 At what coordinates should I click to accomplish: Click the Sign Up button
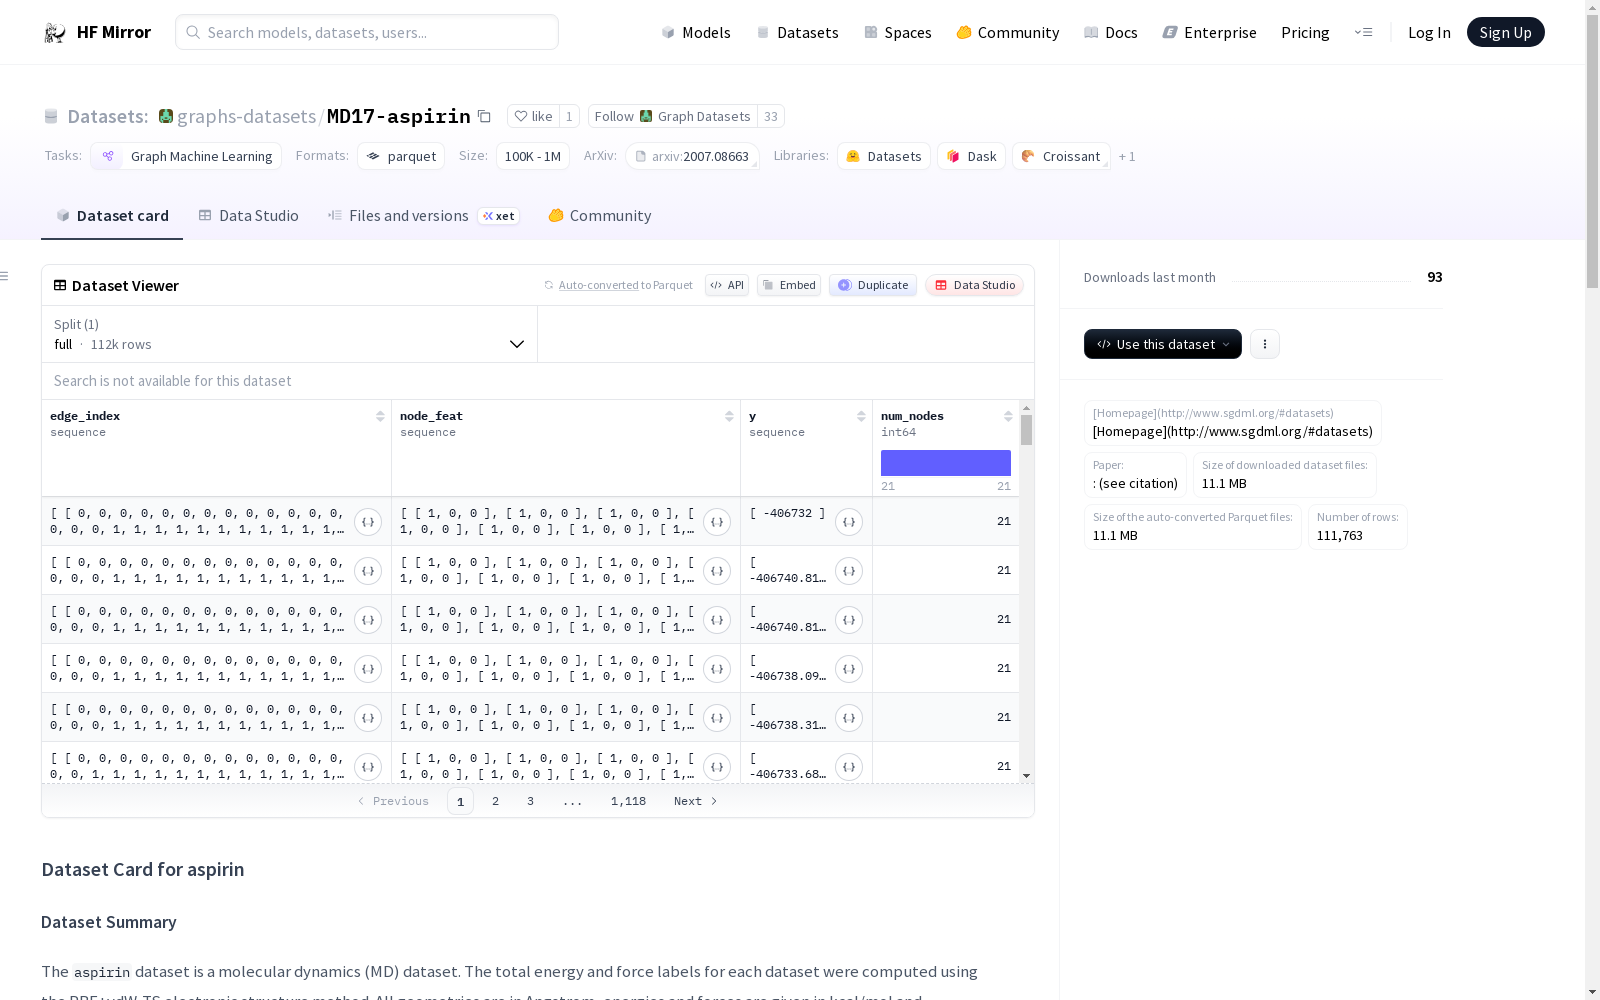(x=1505, y=32)
